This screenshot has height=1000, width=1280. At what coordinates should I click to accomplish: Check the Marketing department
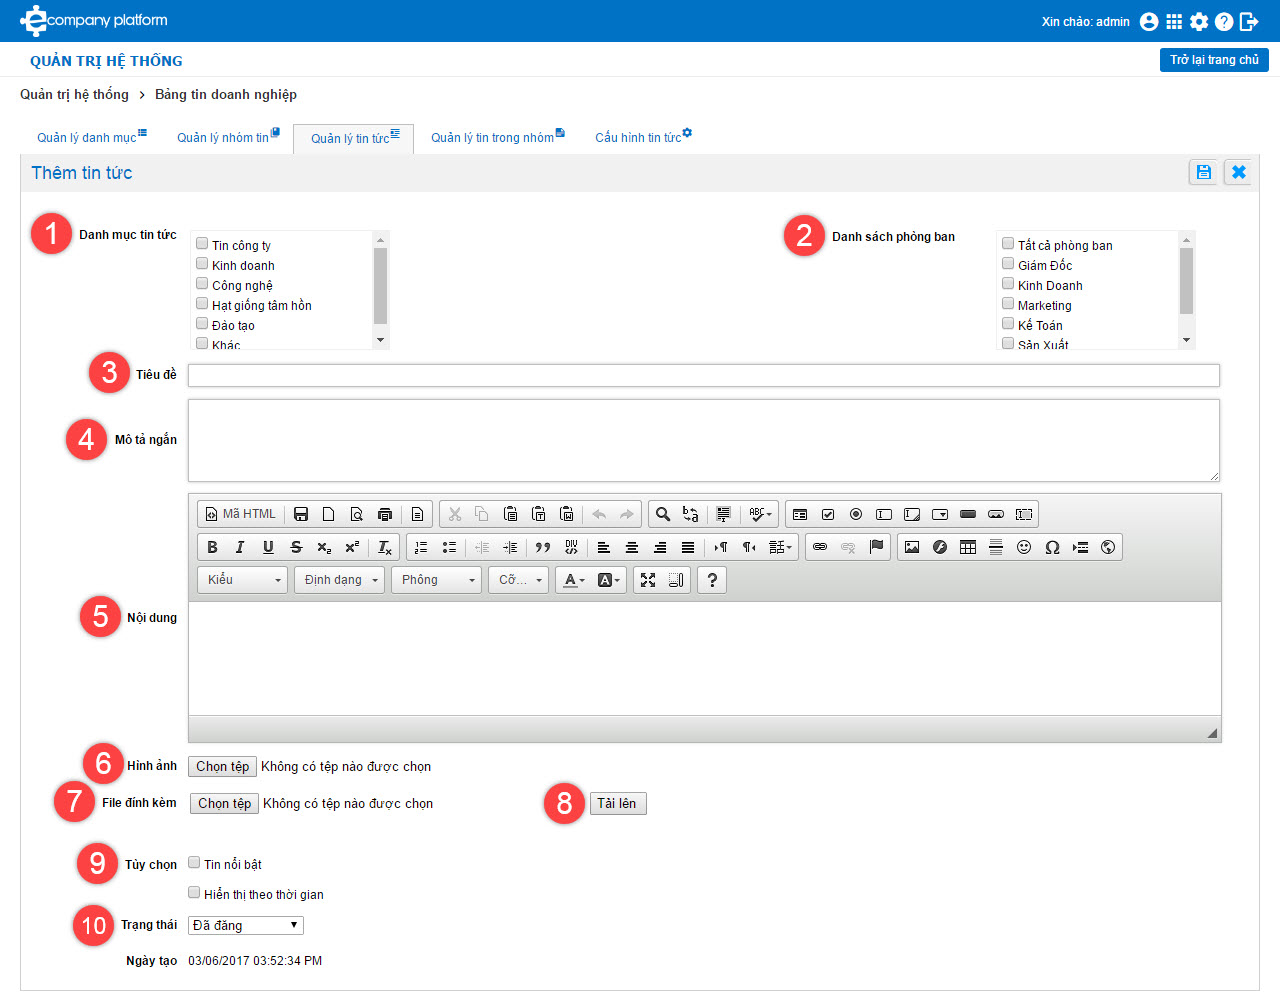tap(1008, 303)
